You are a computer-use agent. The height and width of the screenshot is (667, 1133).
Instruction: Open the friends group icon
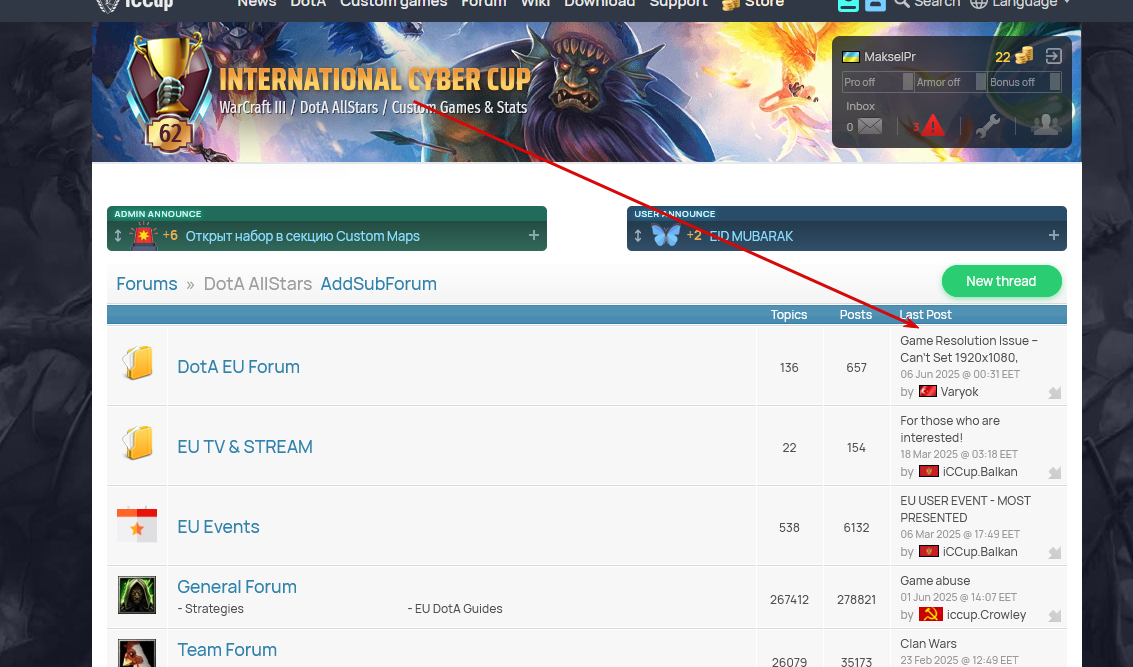(x=1046, y=125)
